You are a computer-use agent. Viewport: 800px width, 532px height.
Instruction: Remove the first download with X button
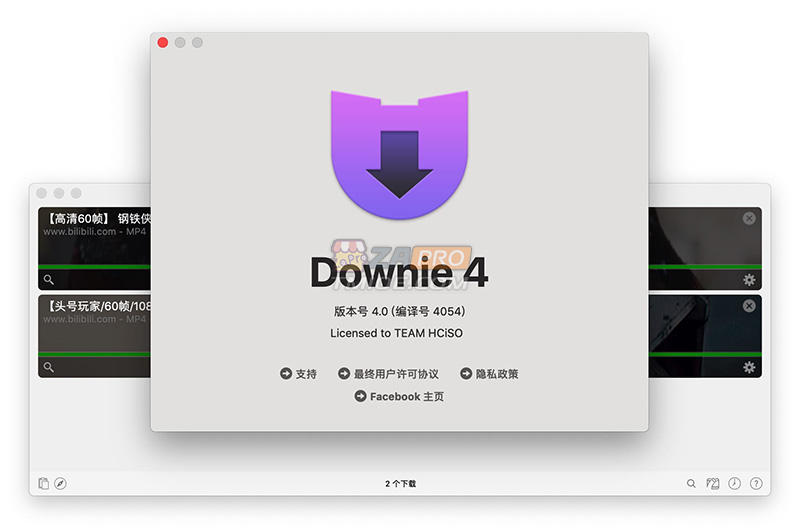pos(749,218)
